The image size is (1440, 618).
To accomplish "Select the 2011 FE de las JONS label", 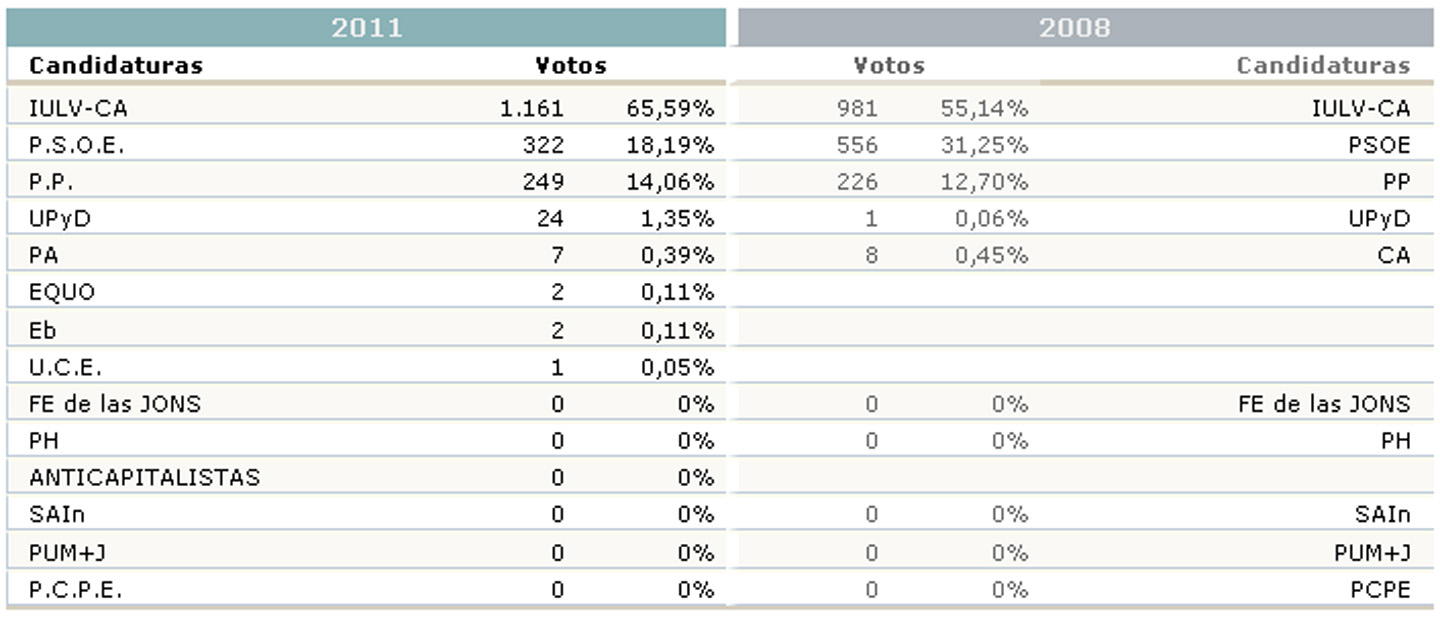I will tap(115, 404).
